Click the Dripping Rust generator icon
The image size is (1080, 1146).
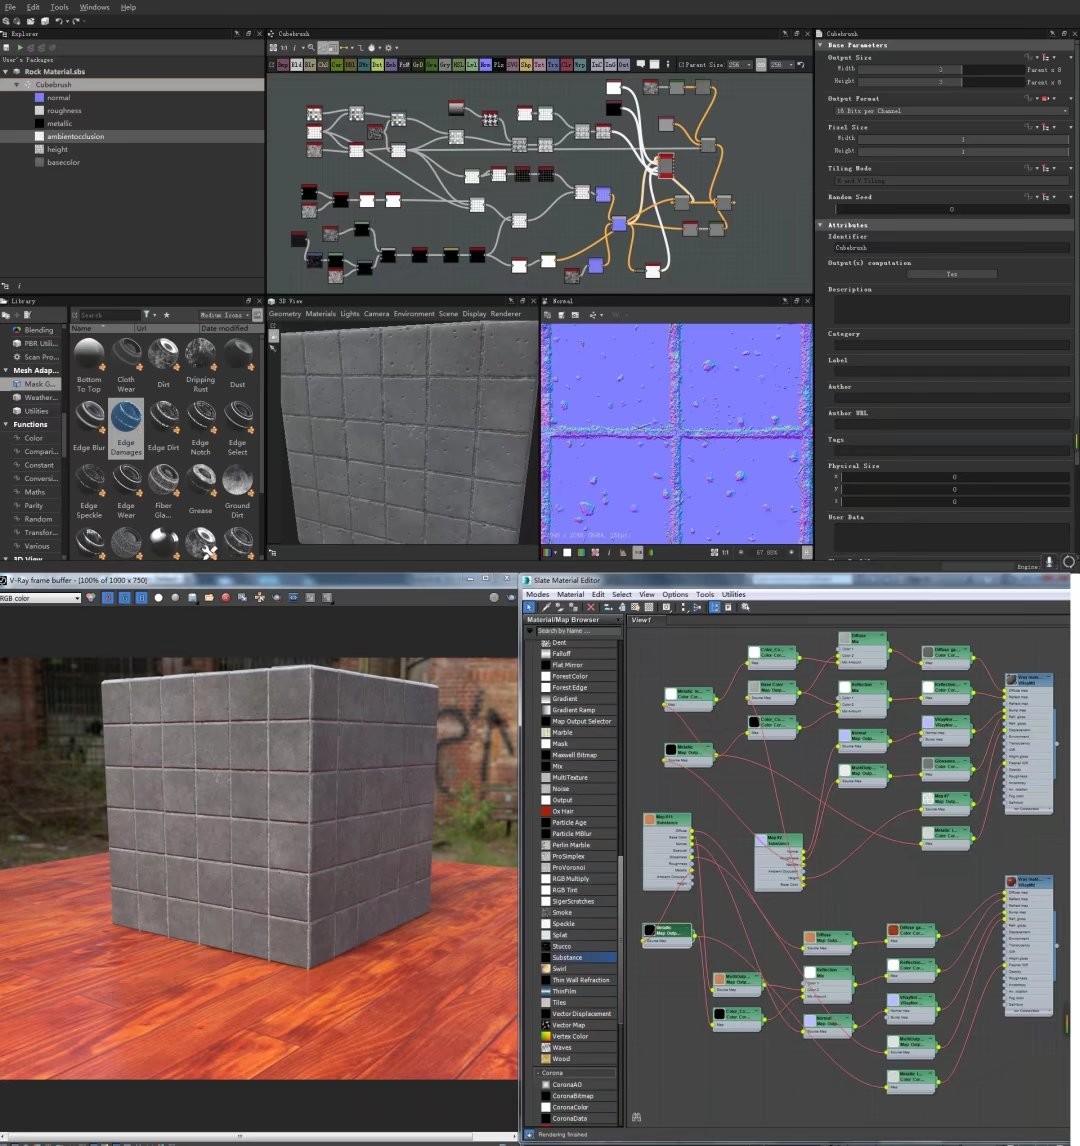pos(200,354)
